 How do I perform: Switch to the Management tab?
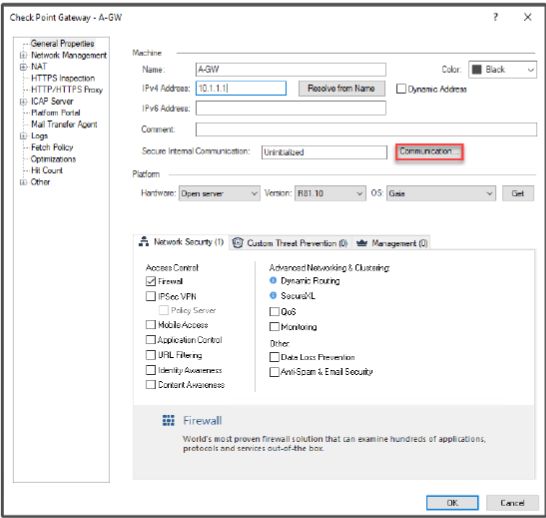[392, 243]
